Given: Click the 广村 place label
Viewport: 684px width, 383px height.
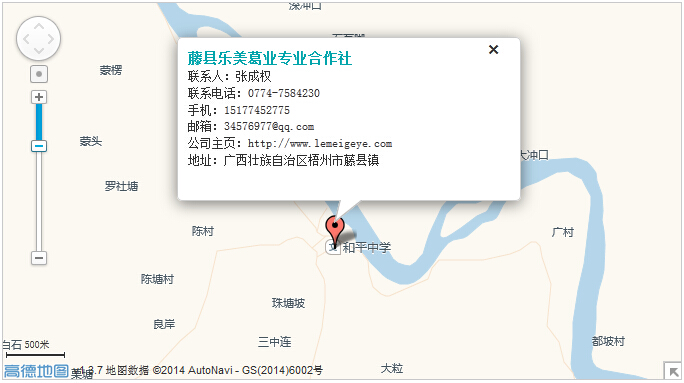Looking at the screenshot, I should coord(563,232).
